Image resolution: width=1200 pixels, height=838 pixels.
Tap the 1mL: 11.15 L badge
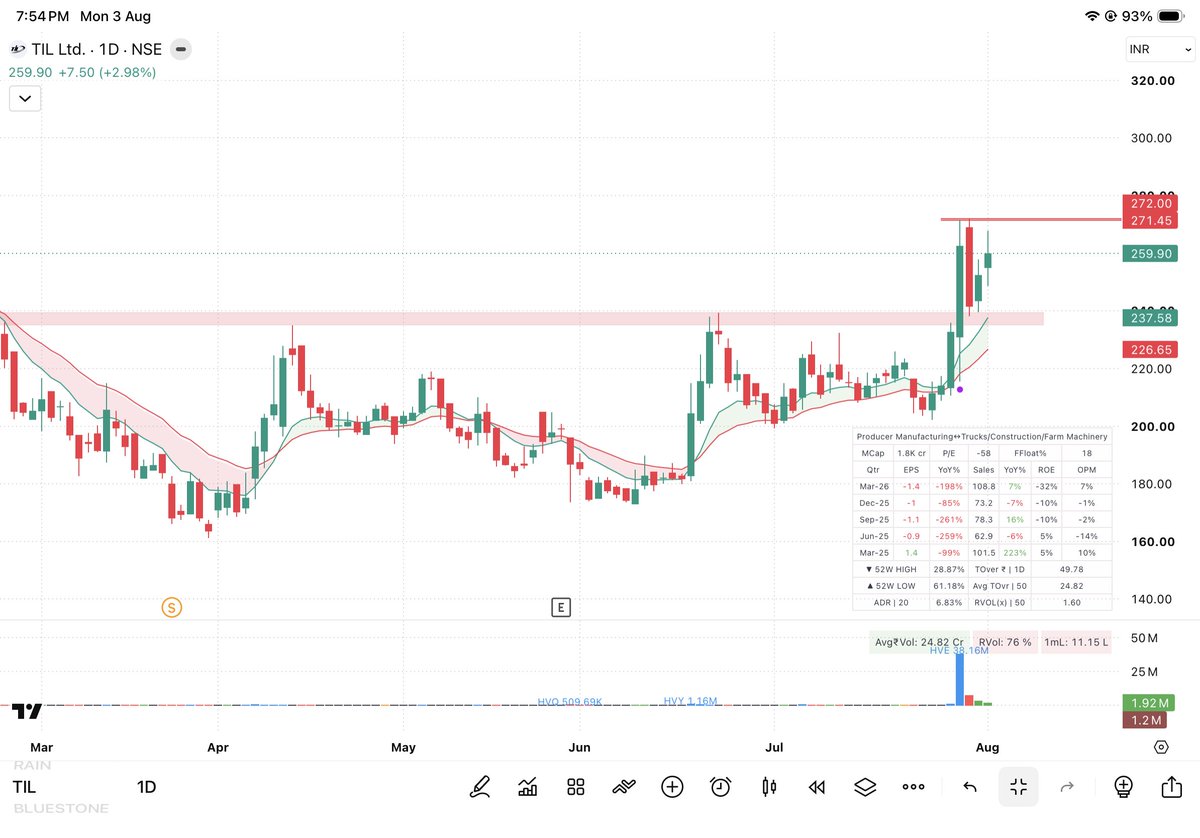pos(1077,642)
